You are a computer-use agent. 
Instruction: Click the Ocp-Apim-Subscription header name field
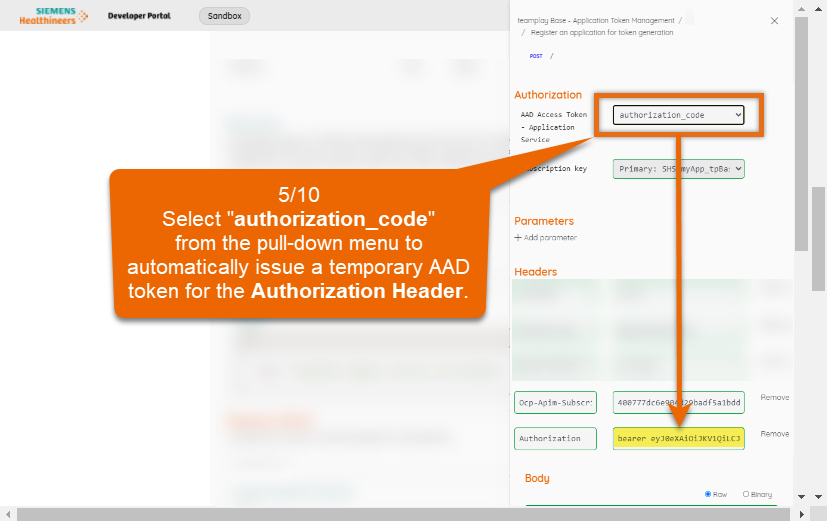555,402
